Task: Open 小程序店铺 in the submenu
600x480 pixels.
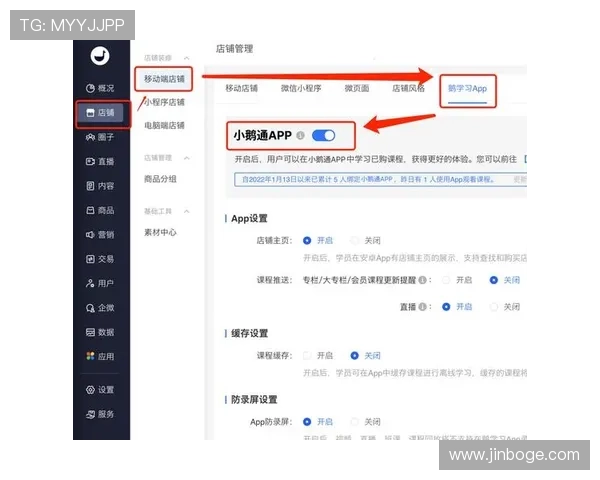Action: pyautogui.click(x=165, y=102)
